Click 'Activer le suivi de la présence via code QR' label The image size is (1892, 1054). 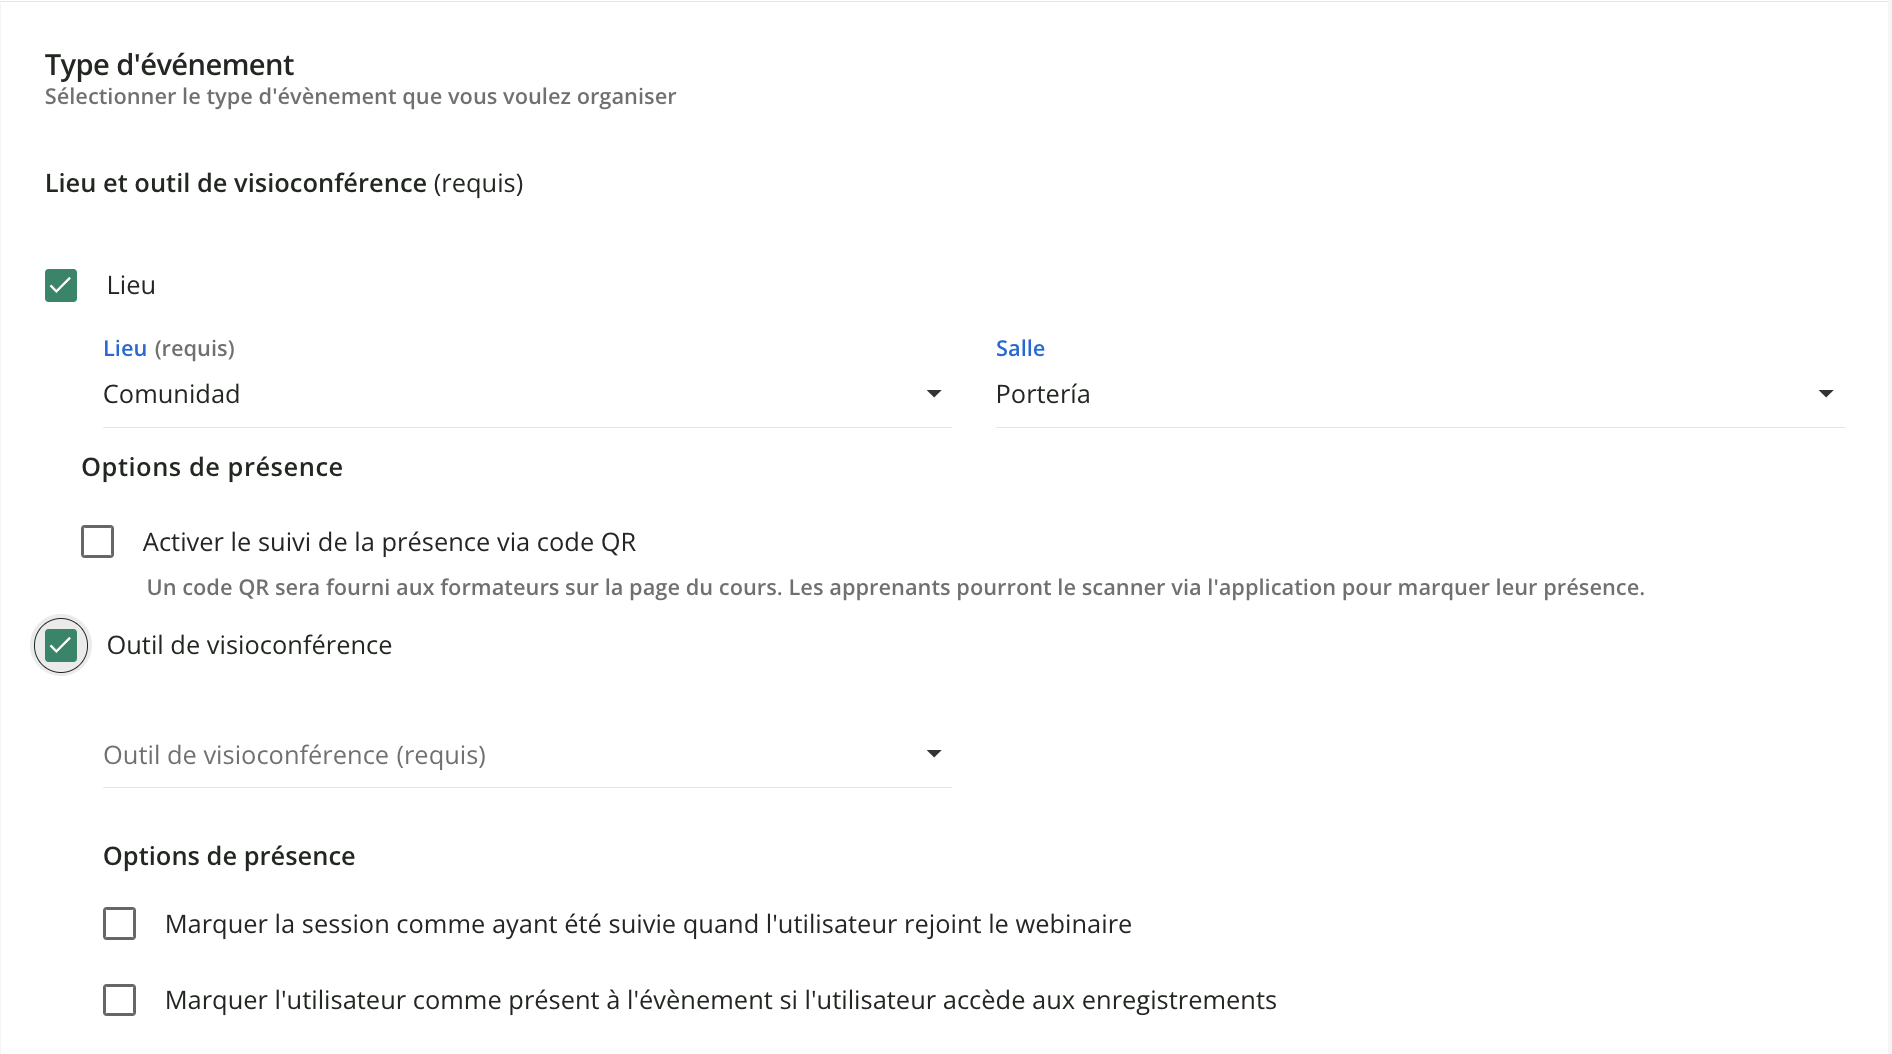click(389, 542)
